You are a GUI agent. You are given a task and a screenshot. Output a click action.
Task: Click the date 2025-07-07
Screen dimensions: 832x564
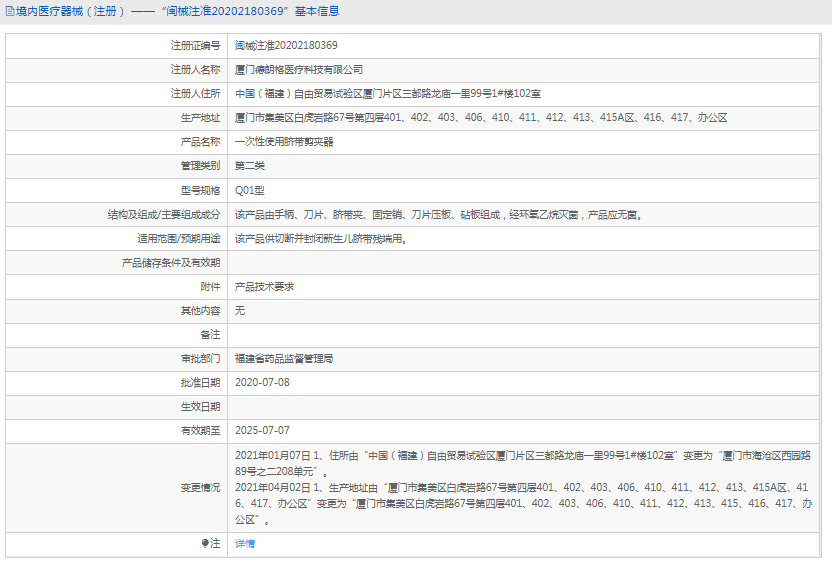point(262,430)
